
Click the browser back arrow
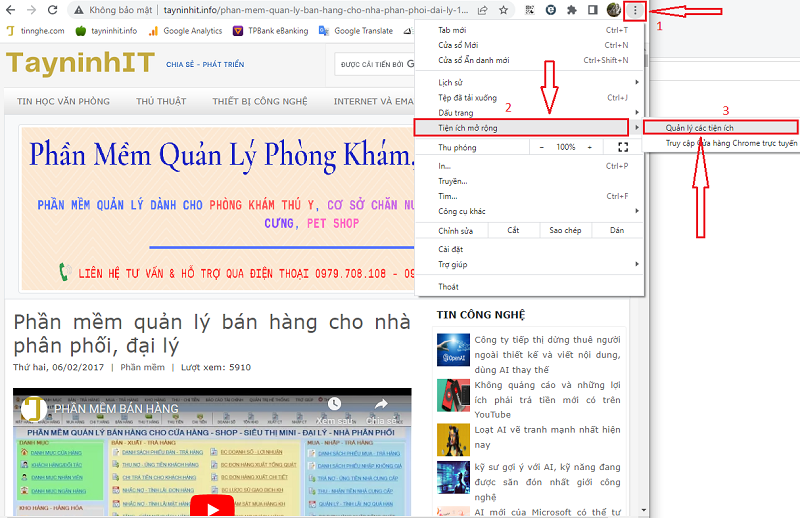(11, 10)
